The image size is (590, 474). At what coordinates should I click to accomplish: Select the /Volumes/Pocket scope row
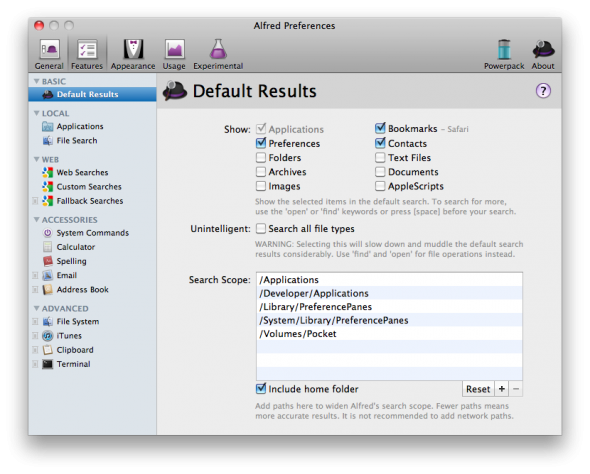pos(389,334)
